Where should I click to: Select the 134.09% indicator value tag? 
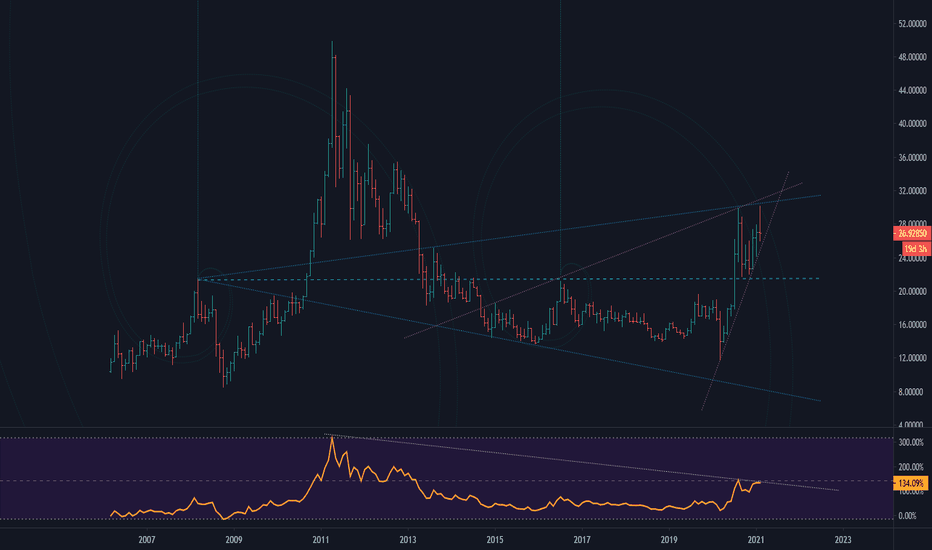(911, 483)
